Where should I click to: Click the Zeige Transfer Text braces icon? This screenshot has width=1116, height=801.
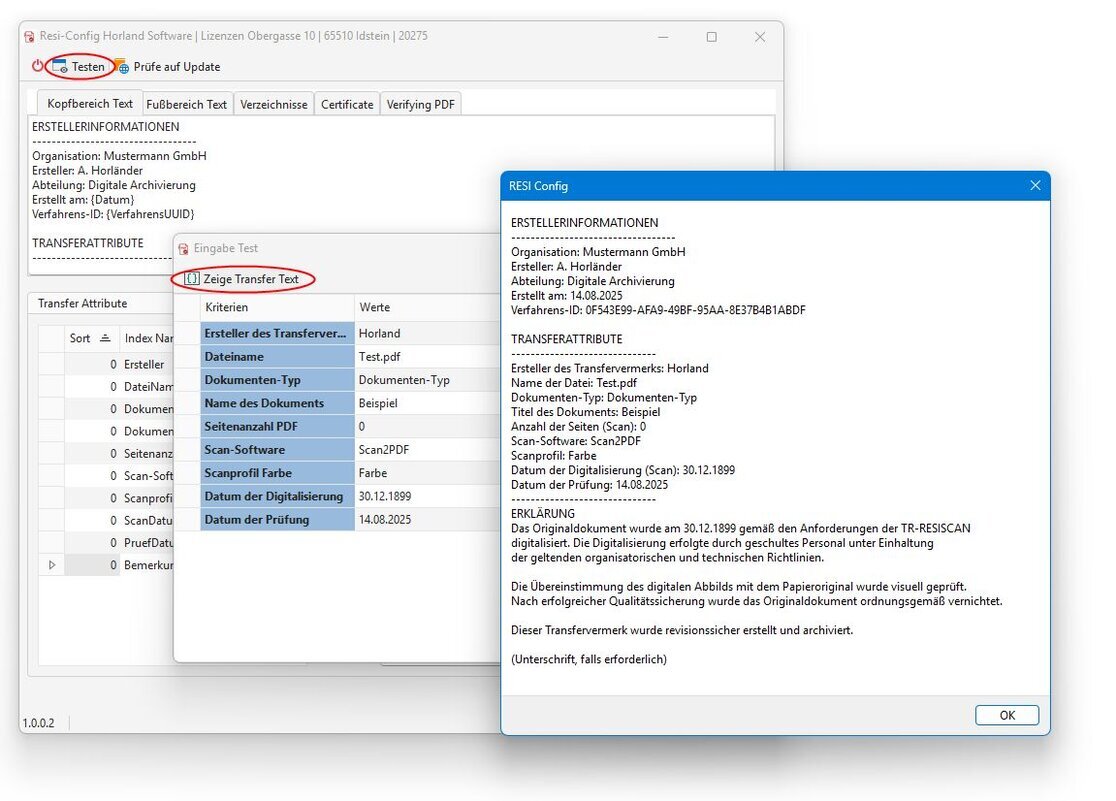point(192,279)
